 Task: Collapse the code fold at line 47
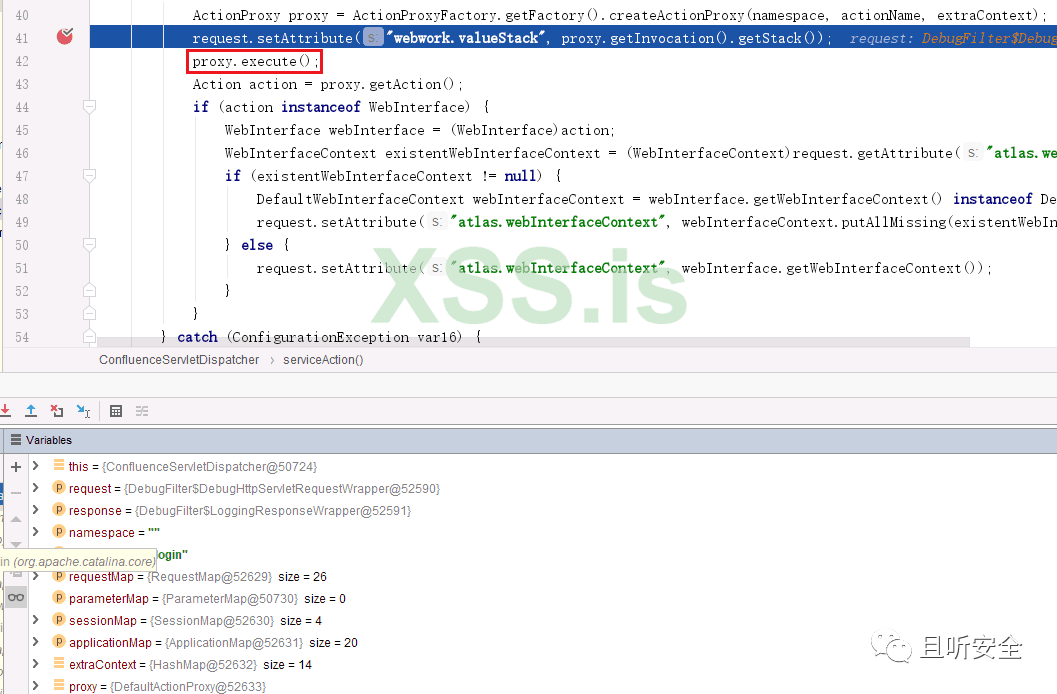89,175
